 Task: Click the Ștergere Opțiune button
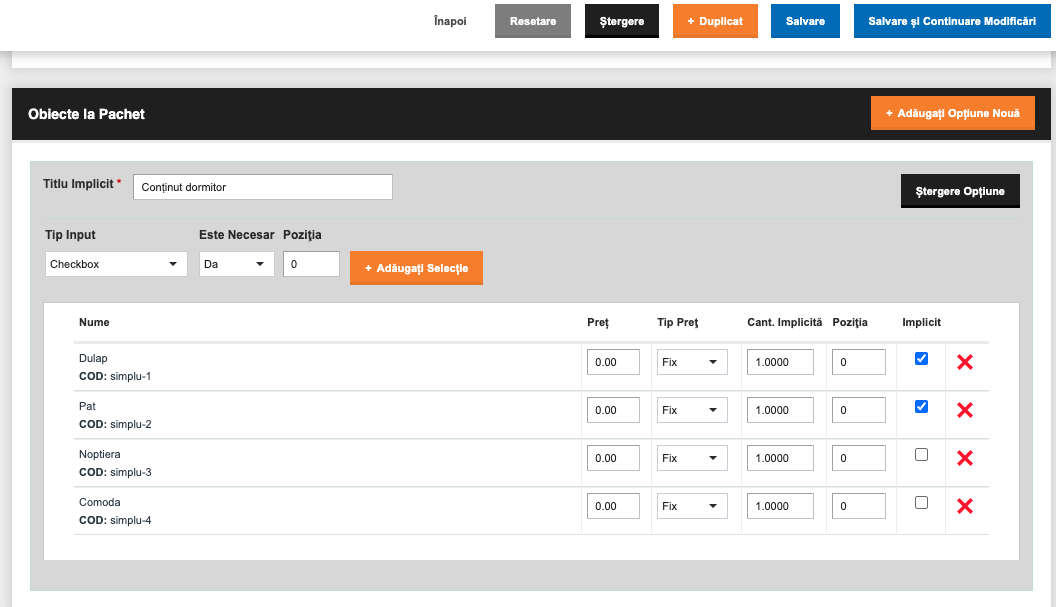pyautogui.click(x=960, y=191)
